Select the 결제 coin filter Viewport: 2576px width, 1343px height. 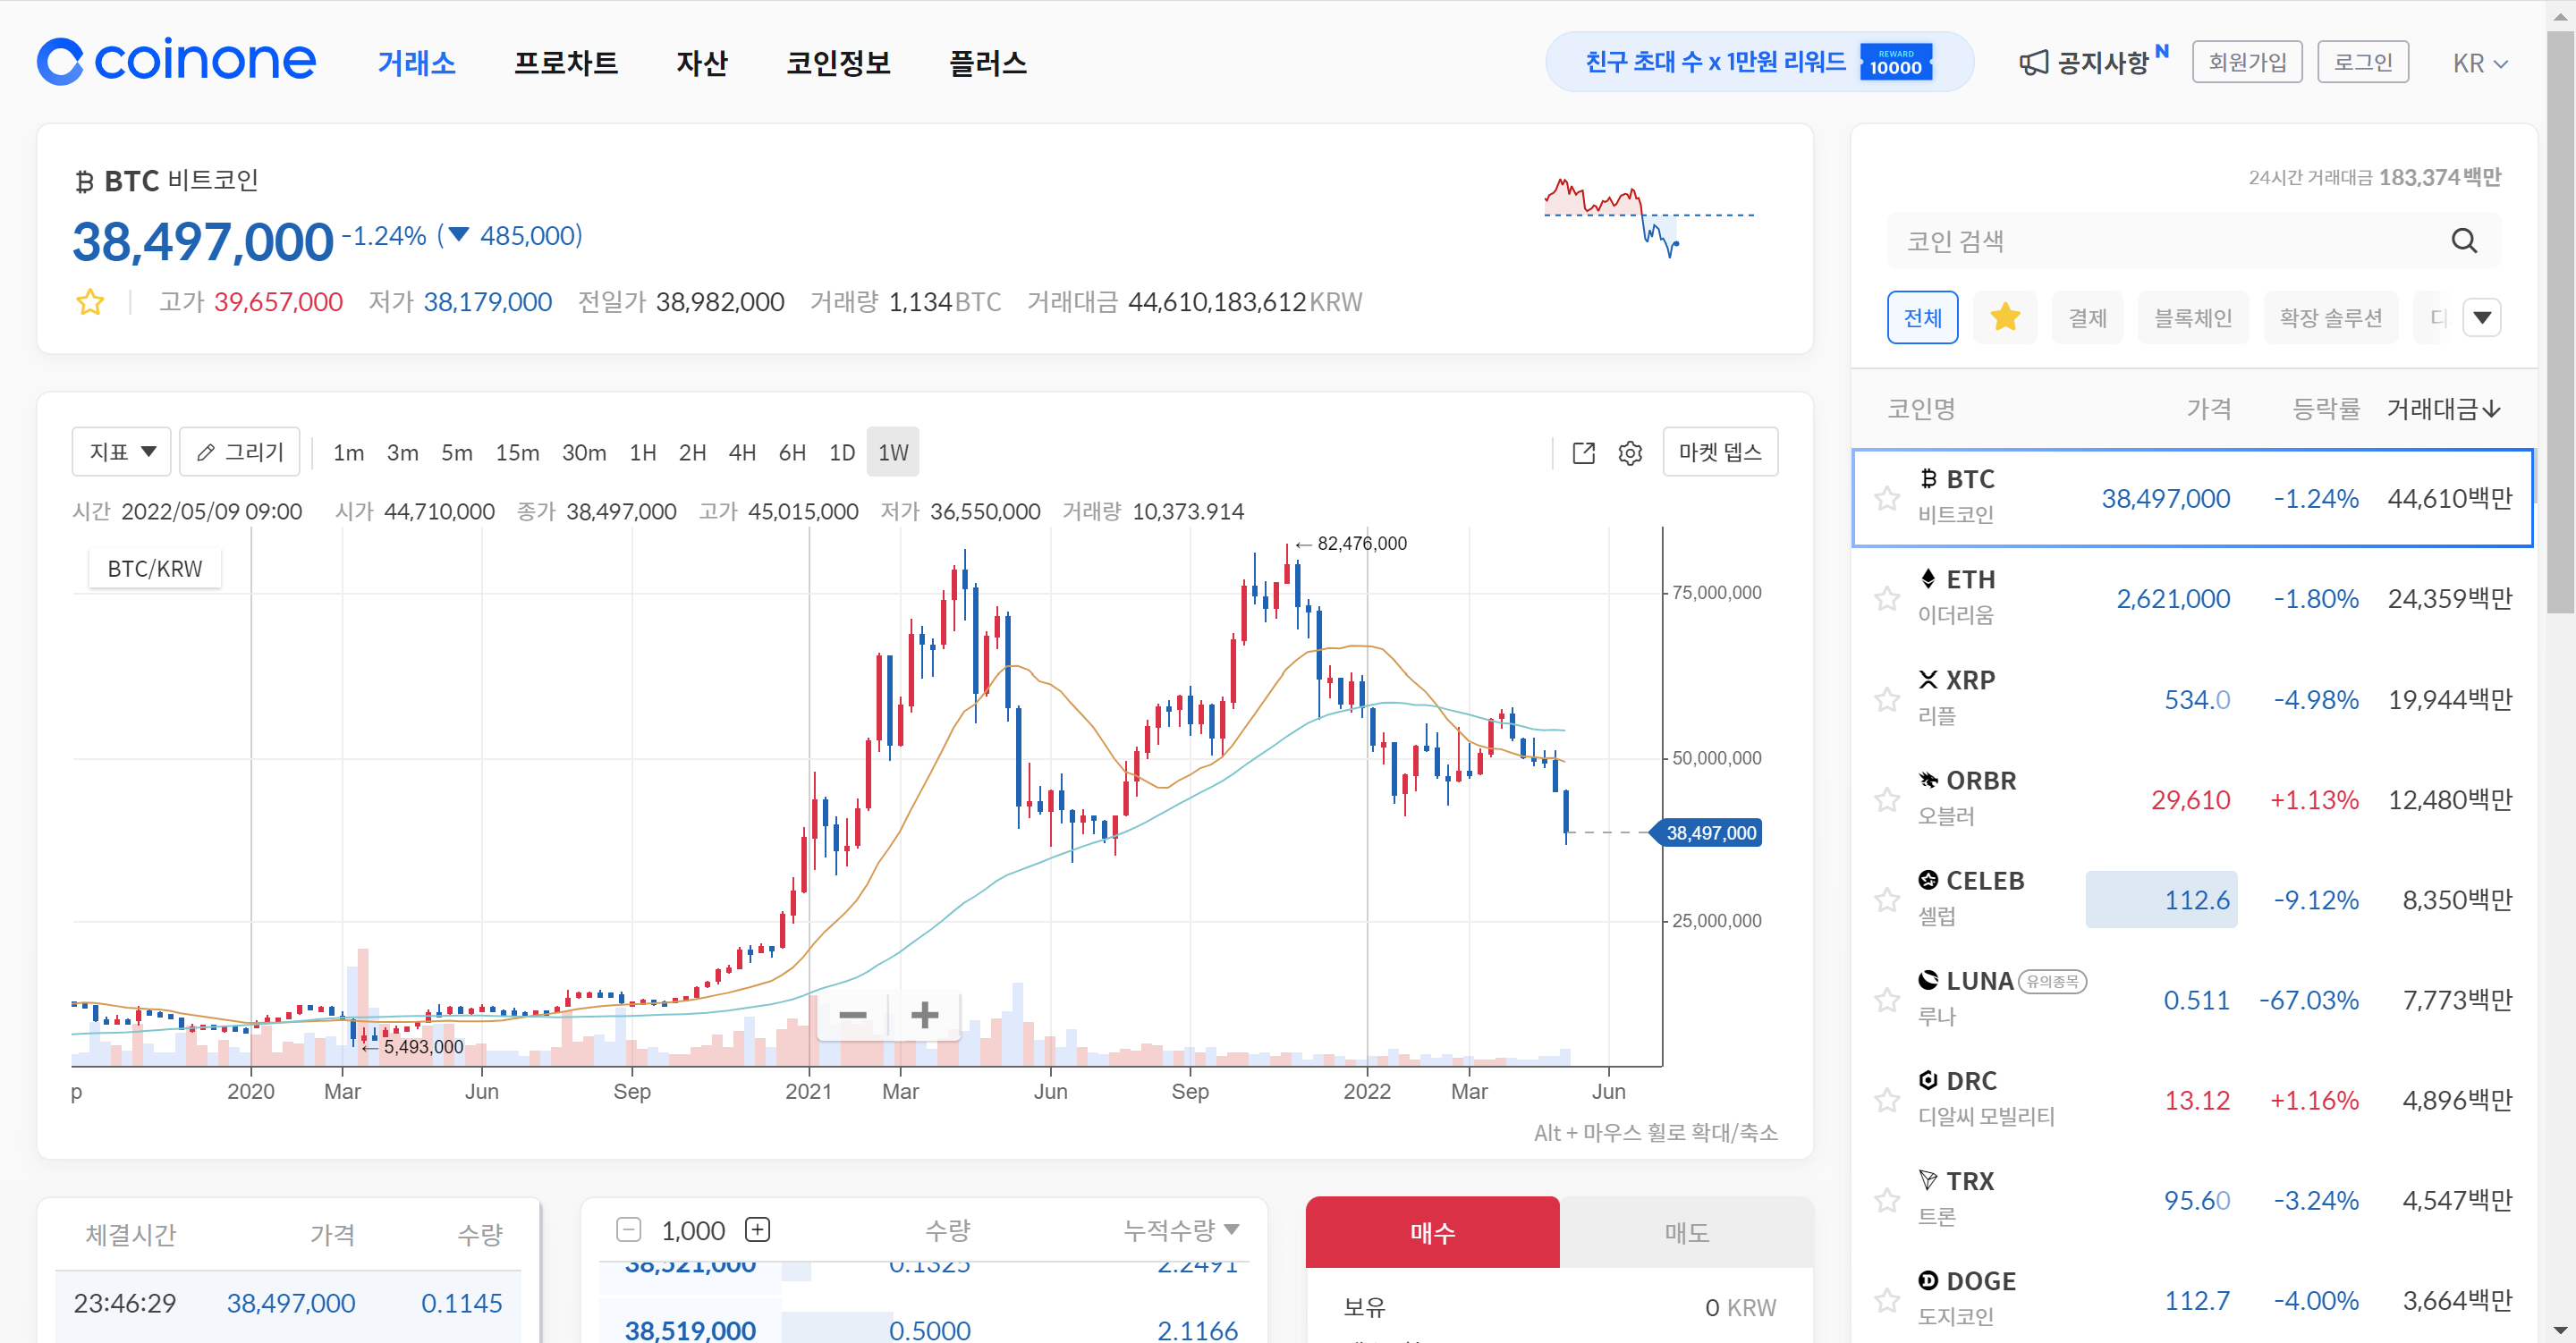(x=2087, y=318)
